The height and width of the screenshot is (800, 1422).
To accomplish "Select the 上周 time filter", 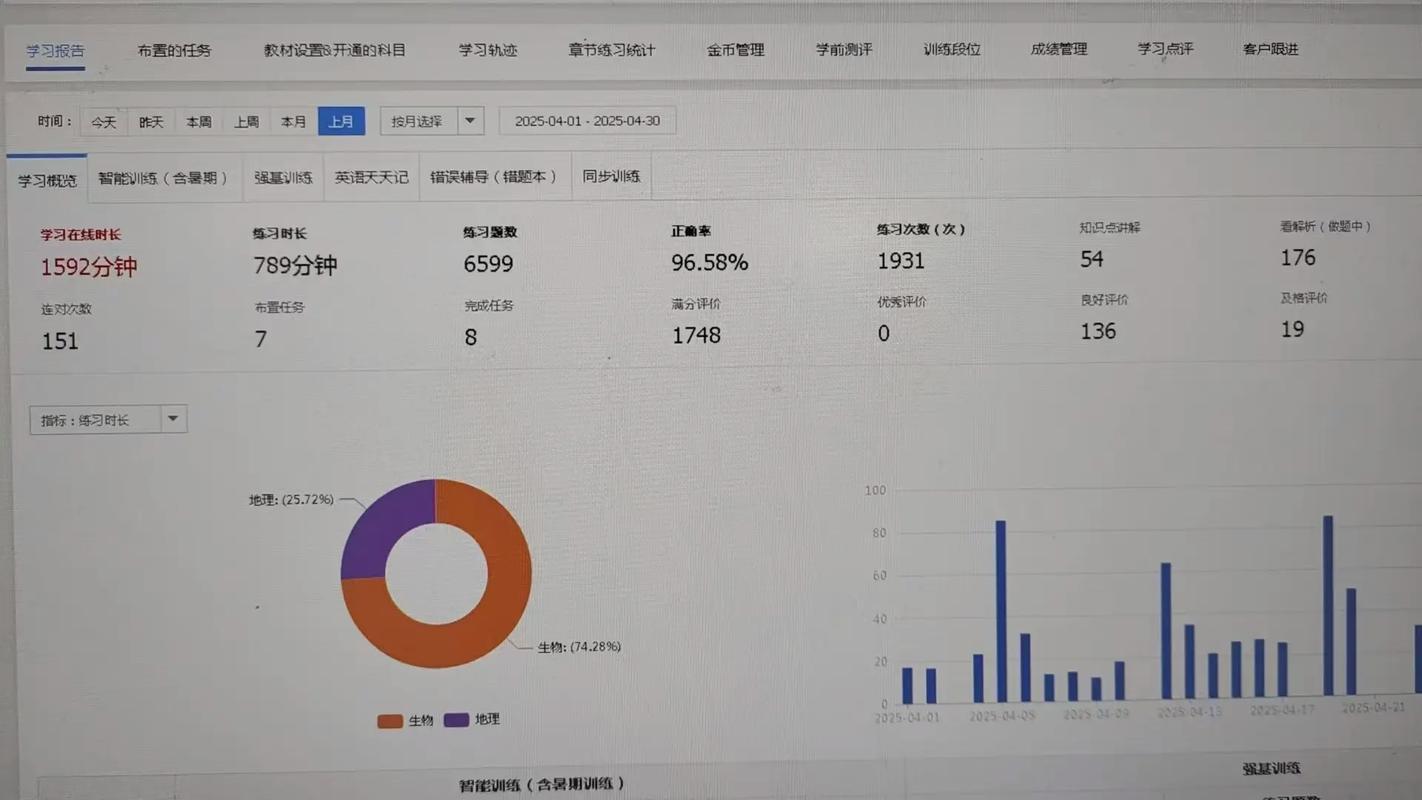I will 246,122.
